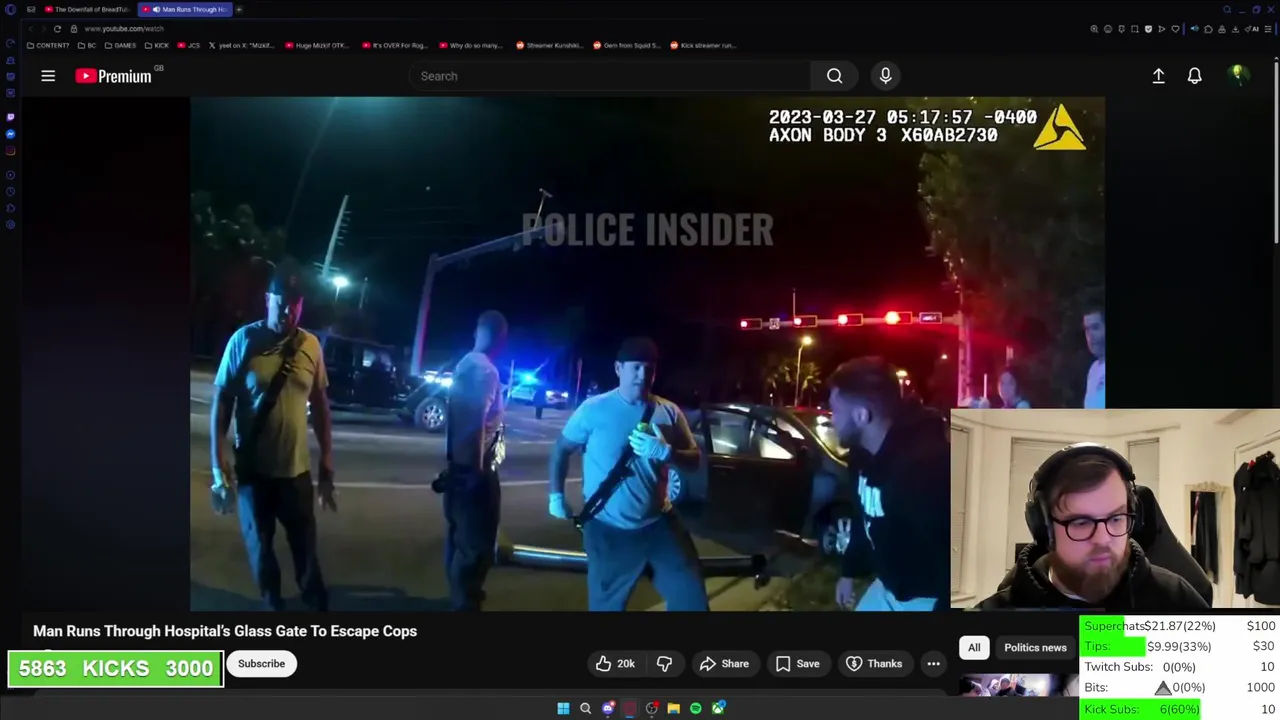The height and width of the screenshot is (720, 1280).
Task: Open the Streamer Kunshiki bookmark
Action: 548,45
